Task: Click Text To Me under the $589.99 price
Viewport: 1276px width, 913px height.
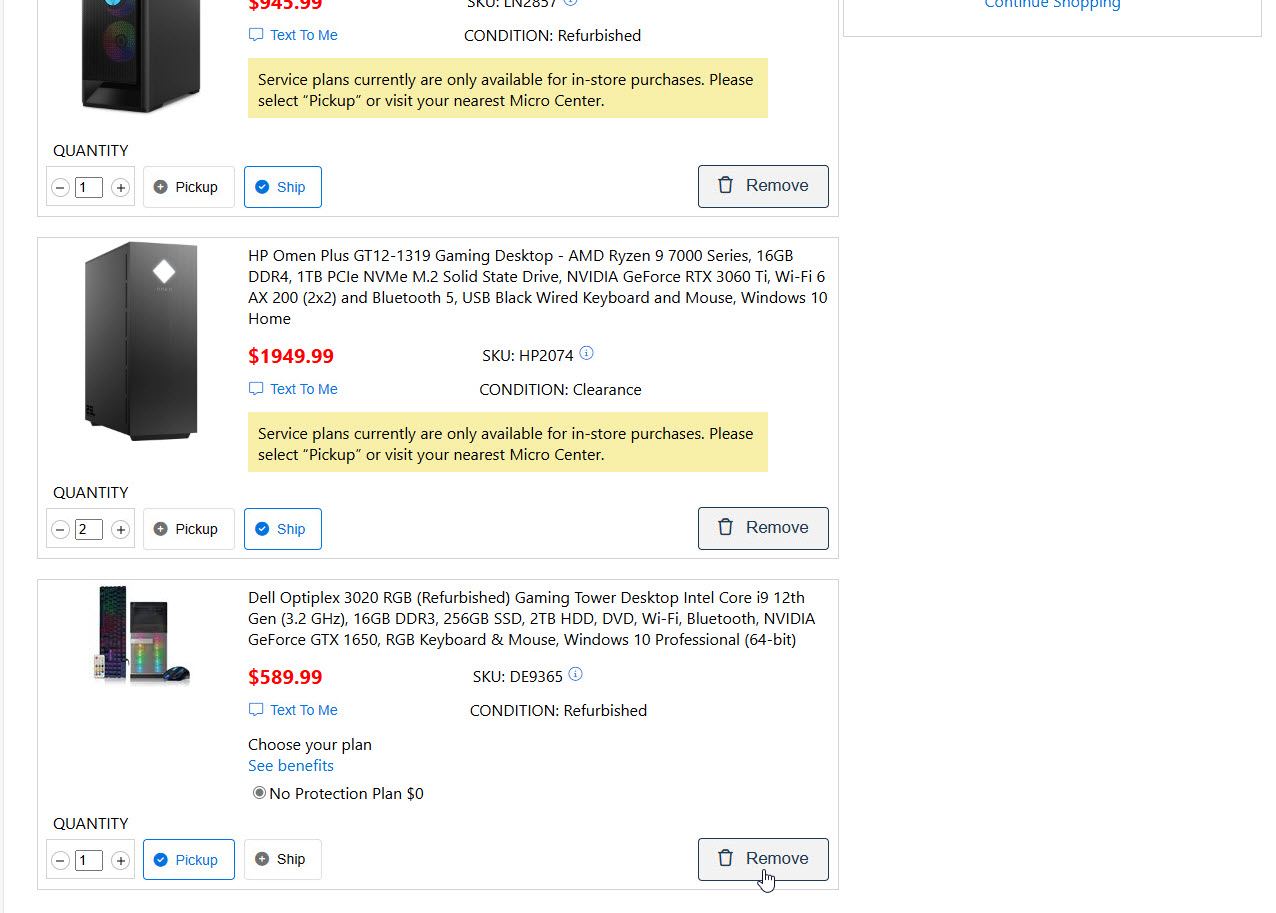Action: (293, 710)
